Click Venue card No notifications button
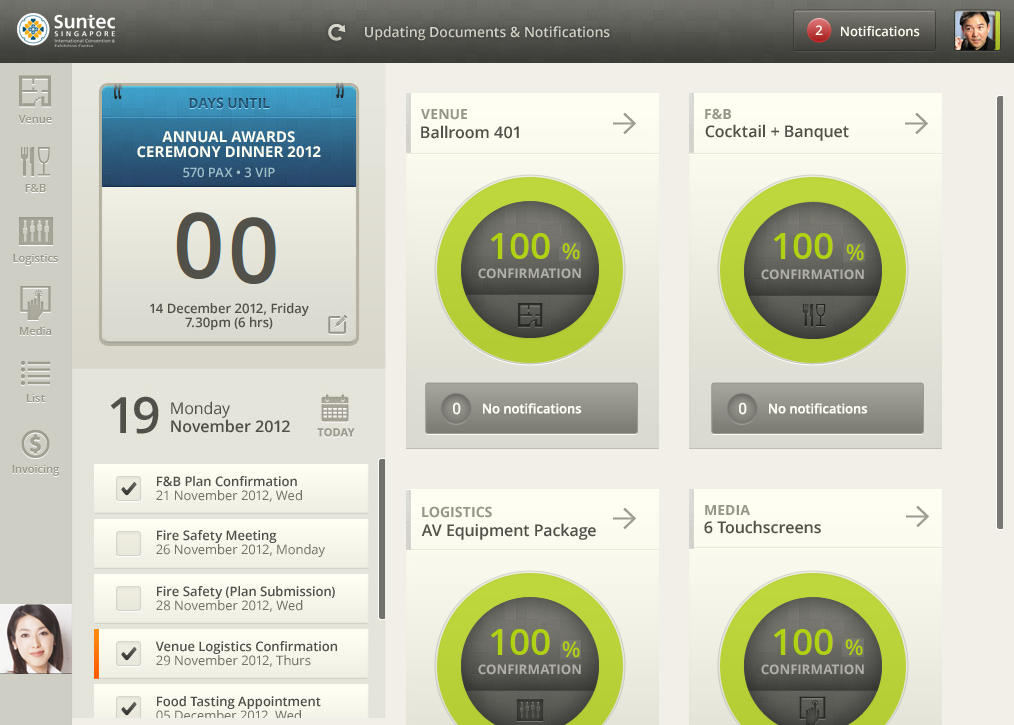 point(532,408)
